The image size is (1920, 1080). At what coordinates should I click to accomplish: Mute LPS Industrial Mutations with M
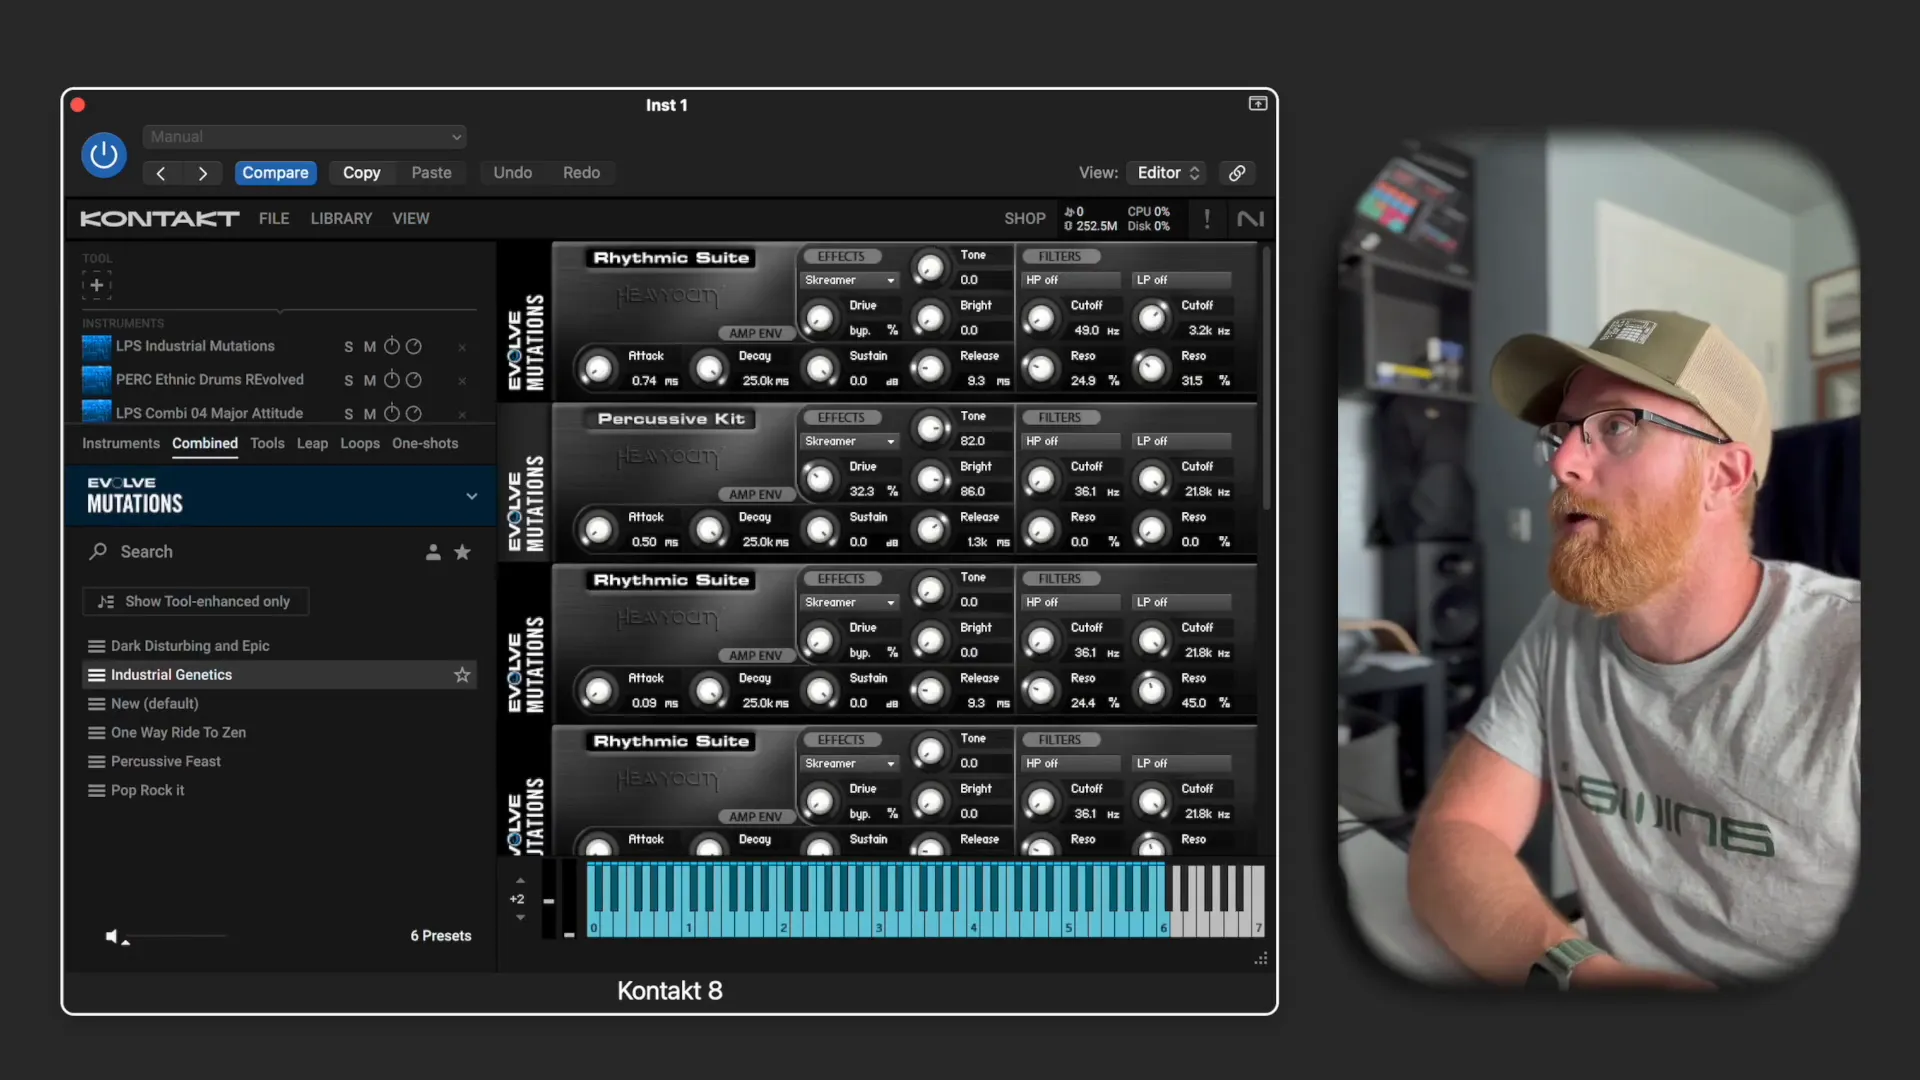[x=370, y=347]
